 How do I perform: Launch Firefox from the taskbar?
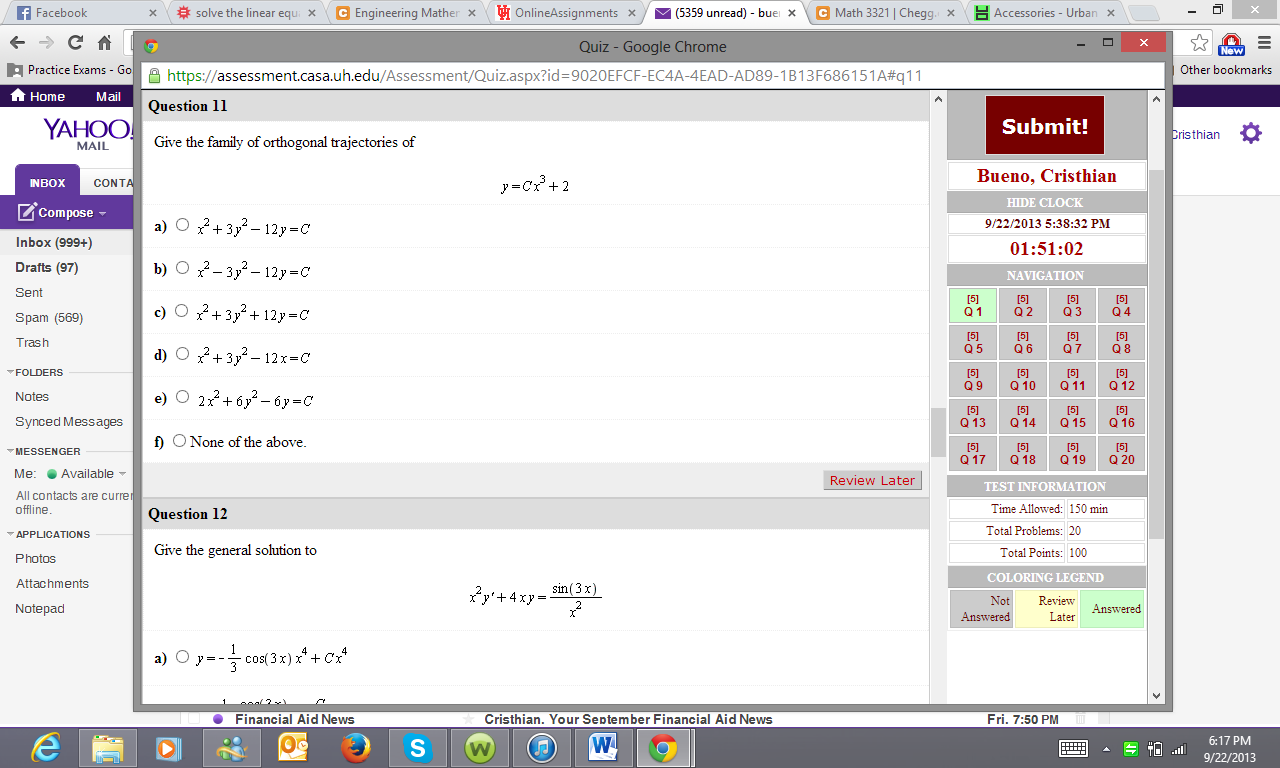pos(355,747)
